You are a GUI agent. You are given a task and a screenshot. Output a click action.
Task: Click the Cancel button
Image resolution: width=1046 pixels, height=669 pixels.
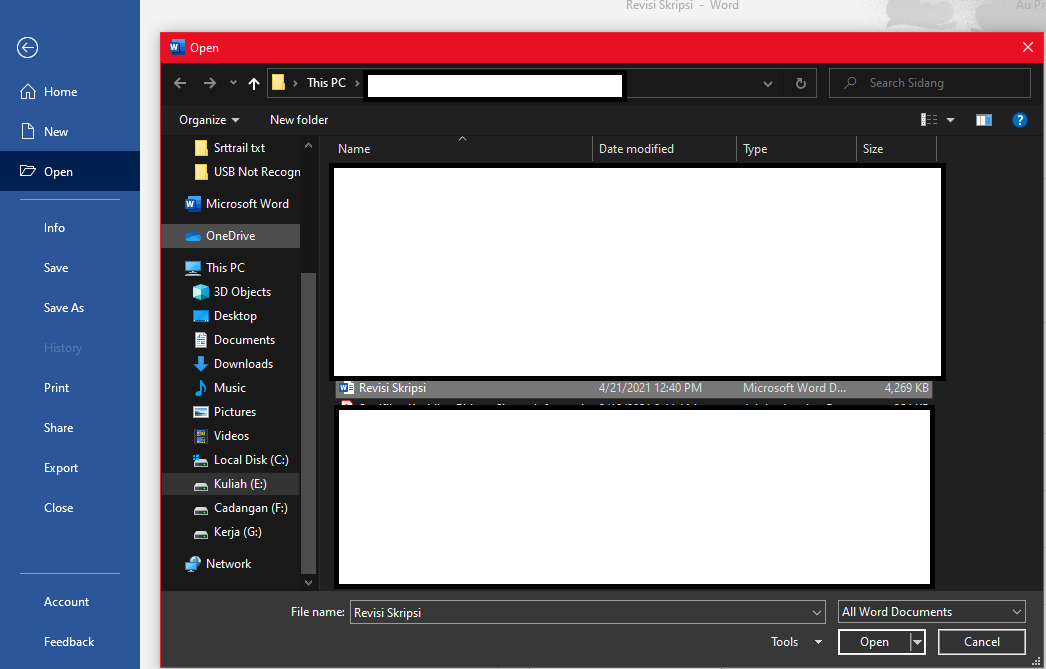(981, 641)
